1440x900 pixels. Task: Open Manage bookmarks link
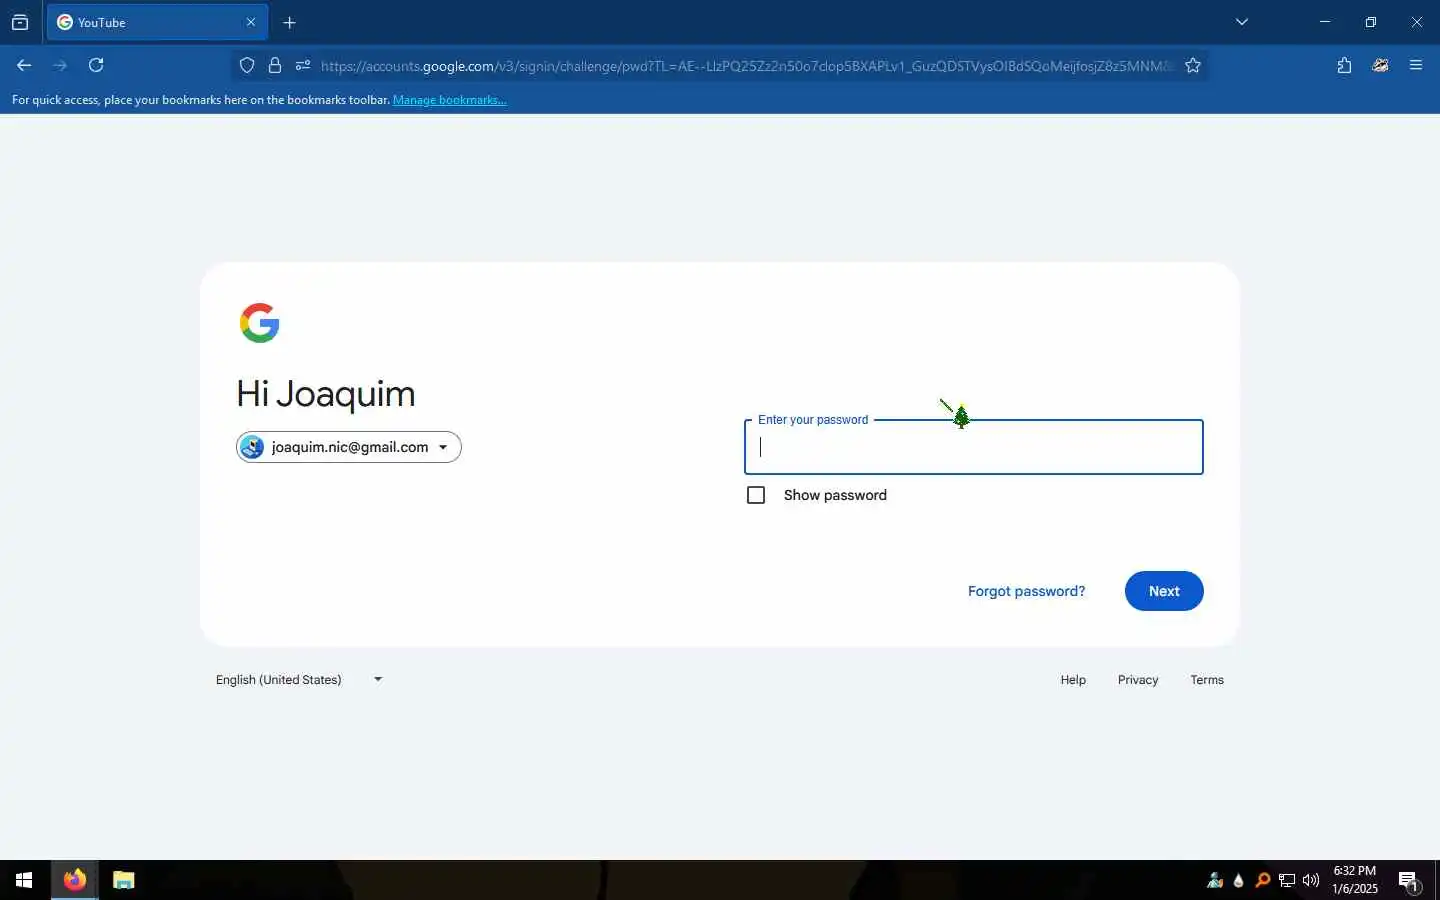click(x=449, y=100)
